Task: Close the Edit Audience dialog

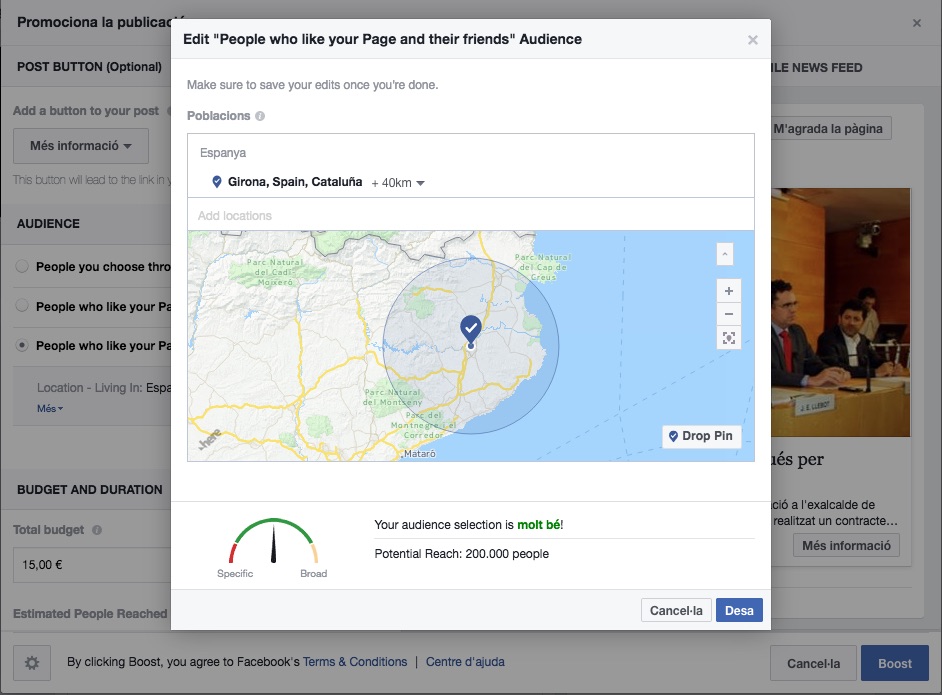Action: point(752,40)
